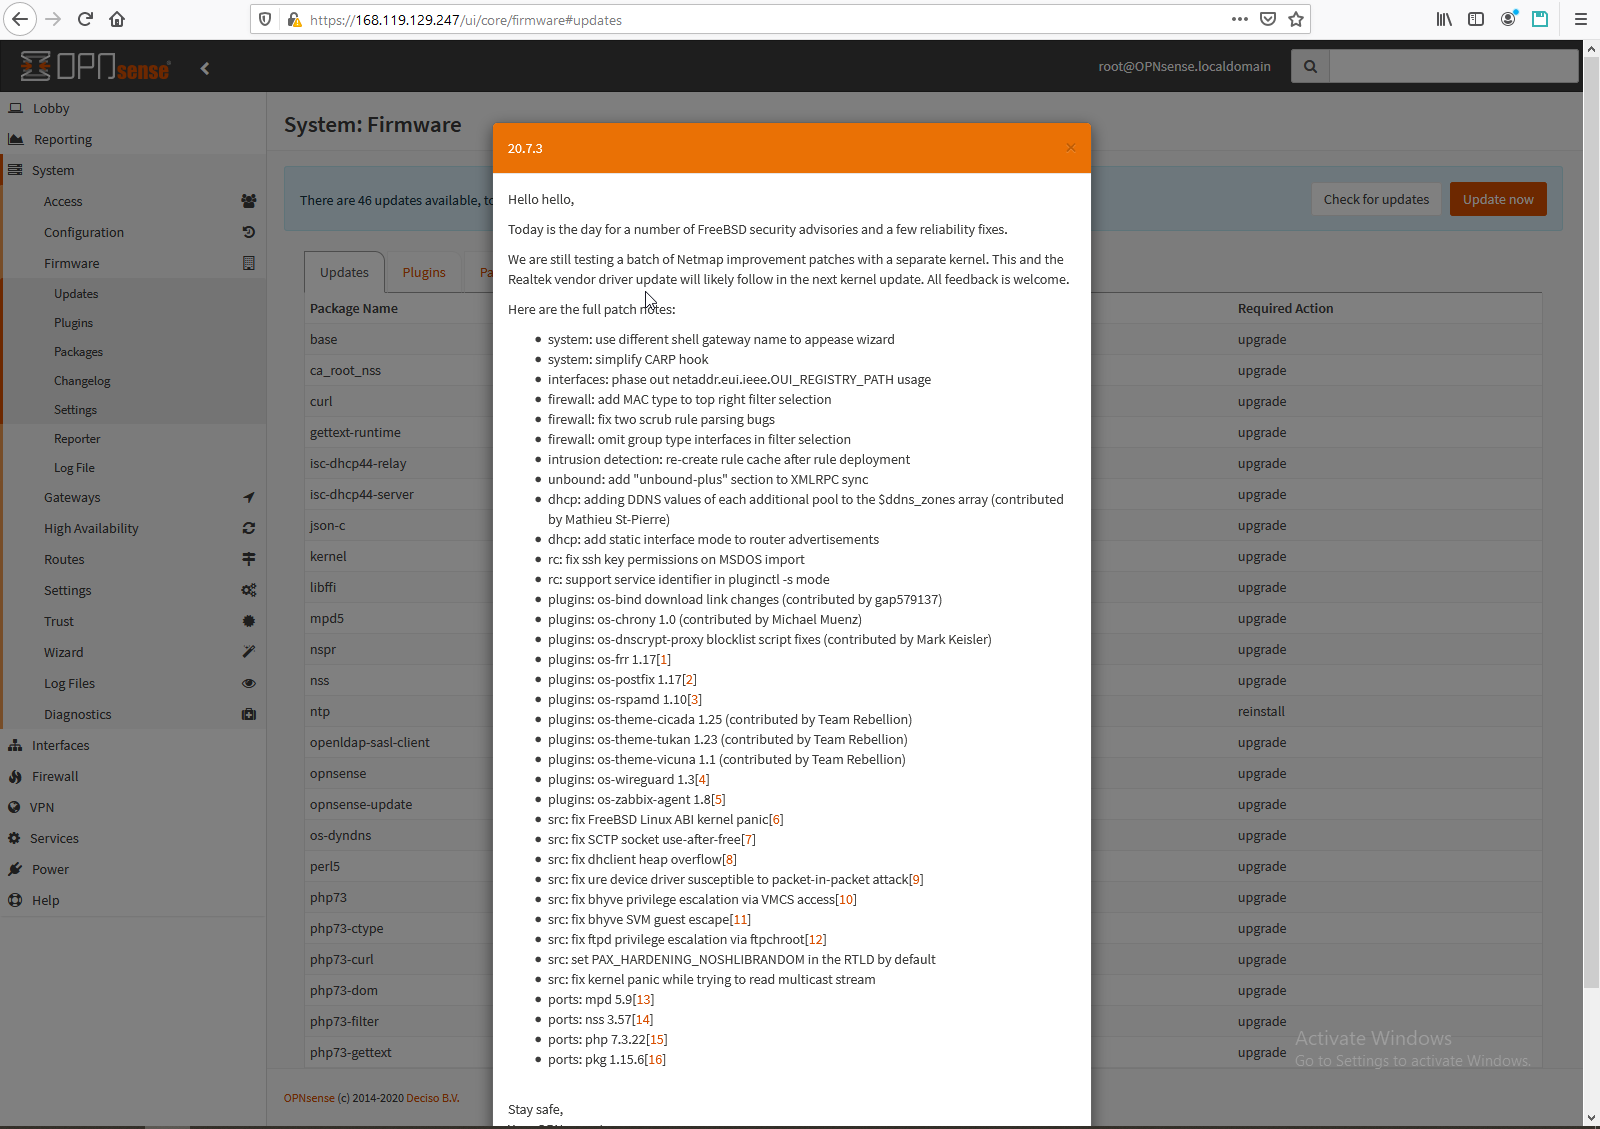This screenshot has width=1600, height=1129.
Task: Open reference link [1] for os-frr
Action: tap(664, 659)
